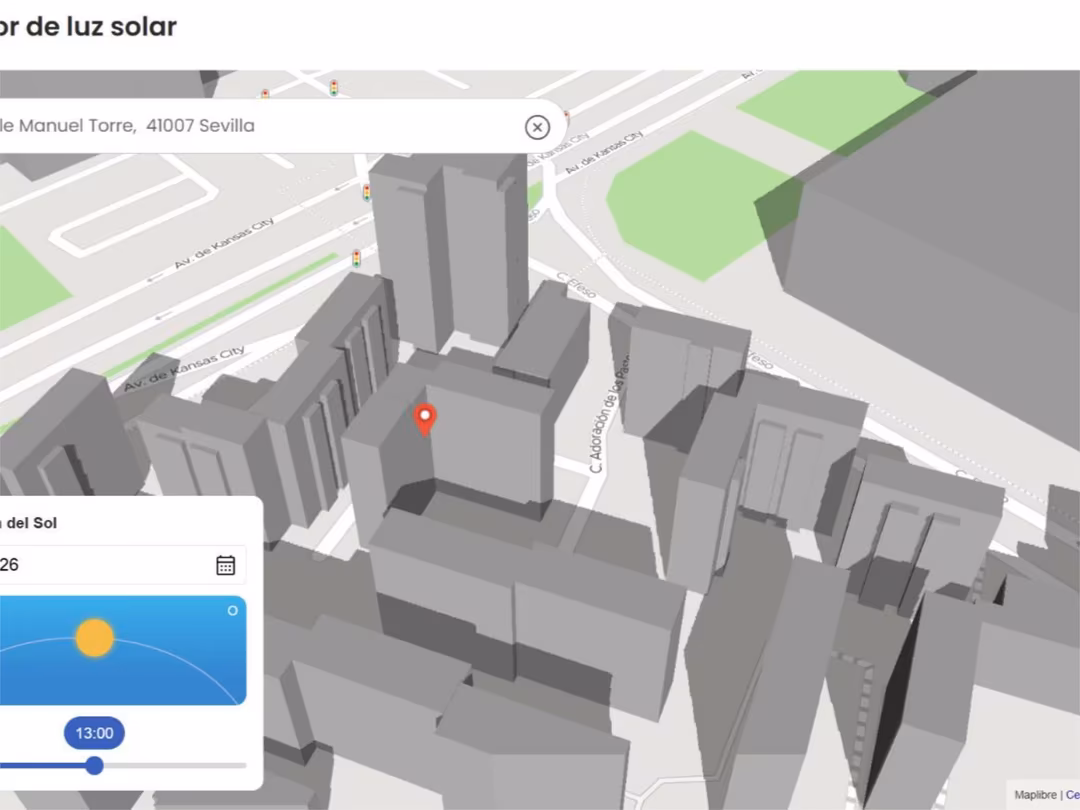Click the red location pin marker

(x=425, y=419)
